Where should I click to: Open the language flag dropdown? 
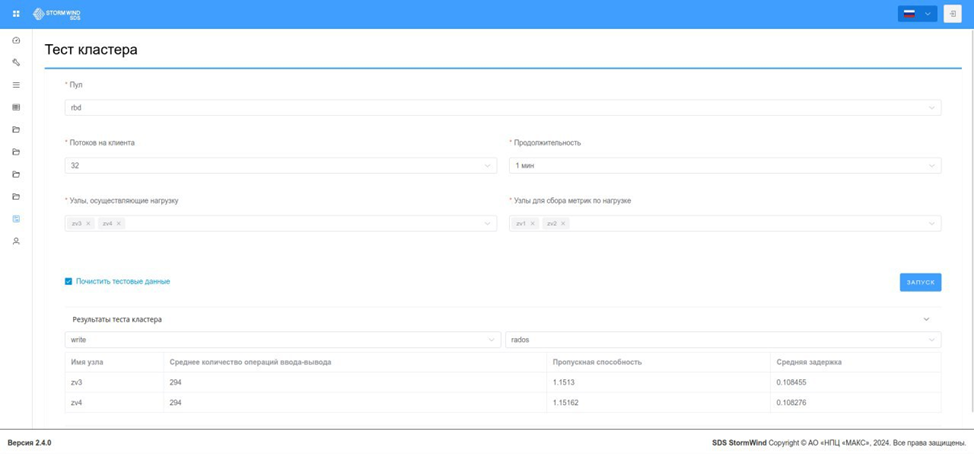click(917, 14)
